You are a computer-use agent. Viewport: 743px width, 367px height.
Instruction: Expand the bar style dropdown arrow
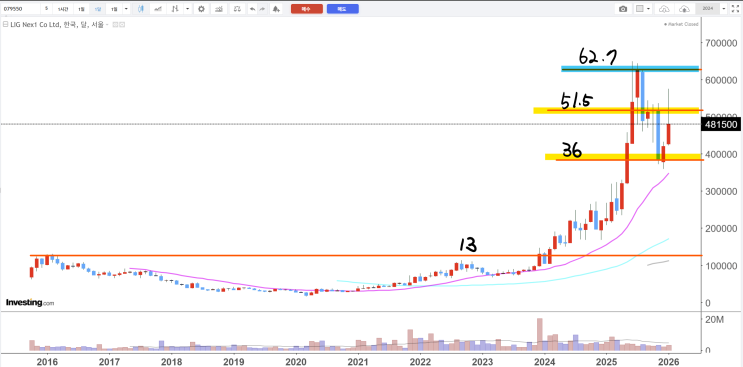click(188, 9)
